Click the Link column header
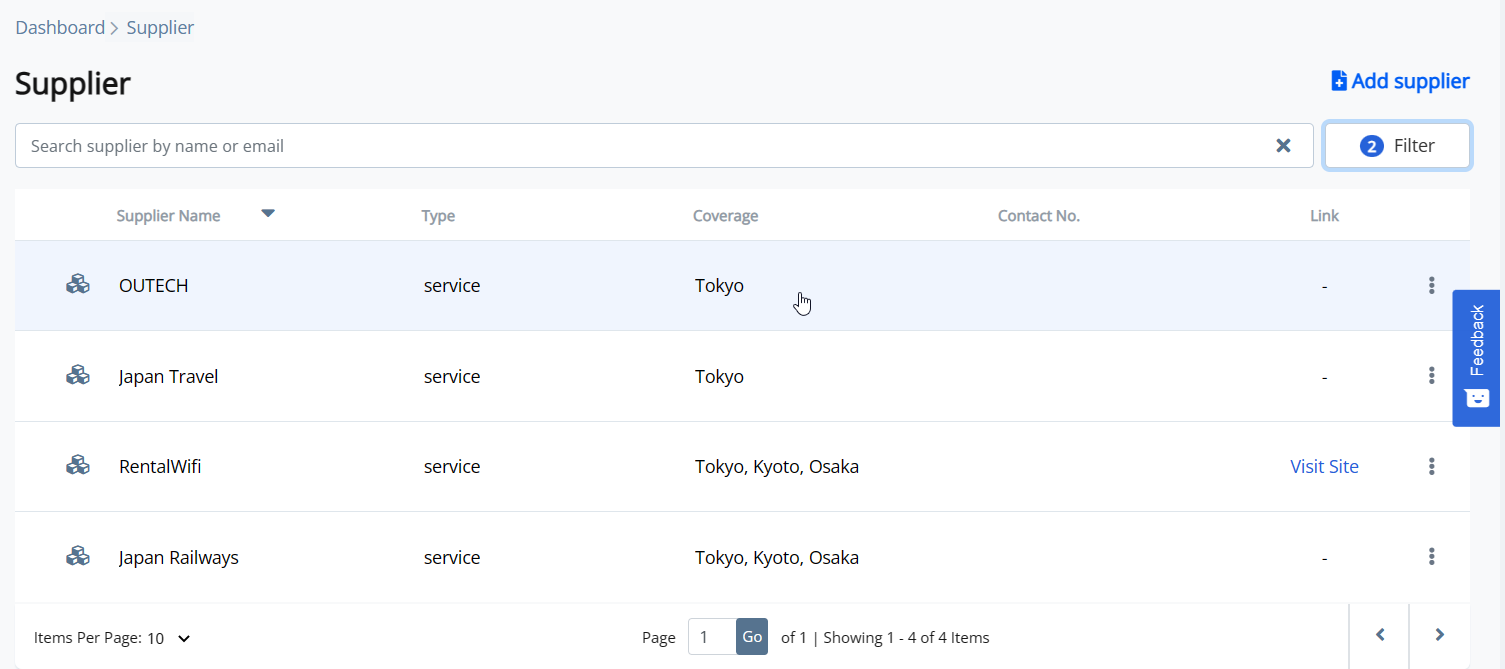1505x669 pixels. tap(1324, 216)
